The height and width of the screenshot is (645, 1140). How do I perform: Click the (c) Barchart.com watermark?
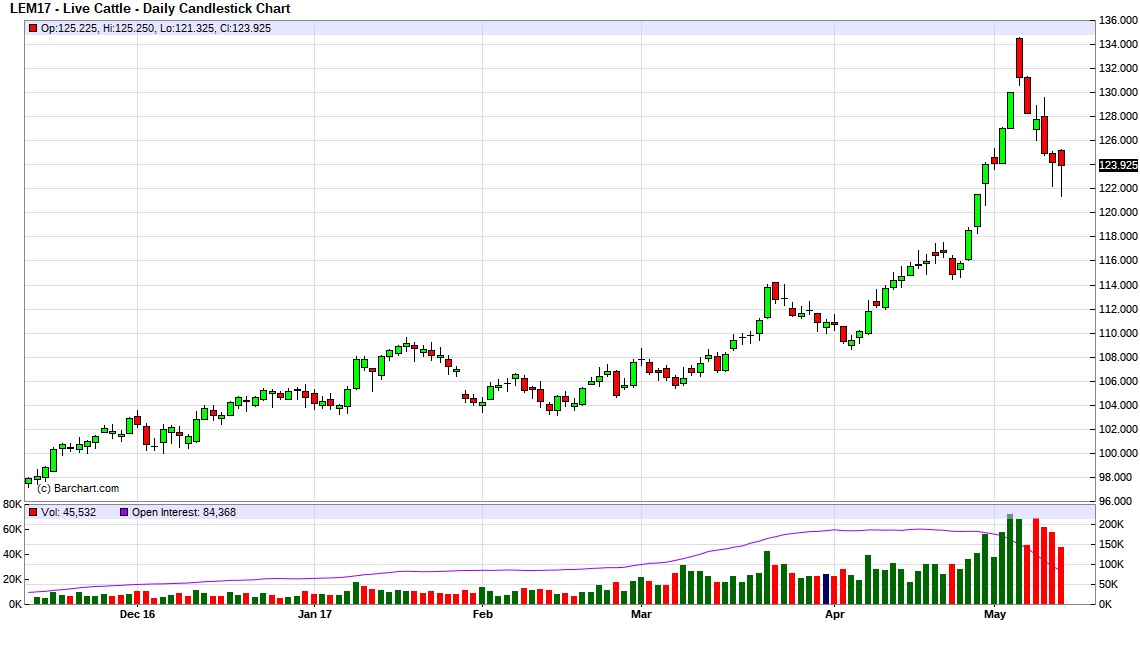[78, 489]
